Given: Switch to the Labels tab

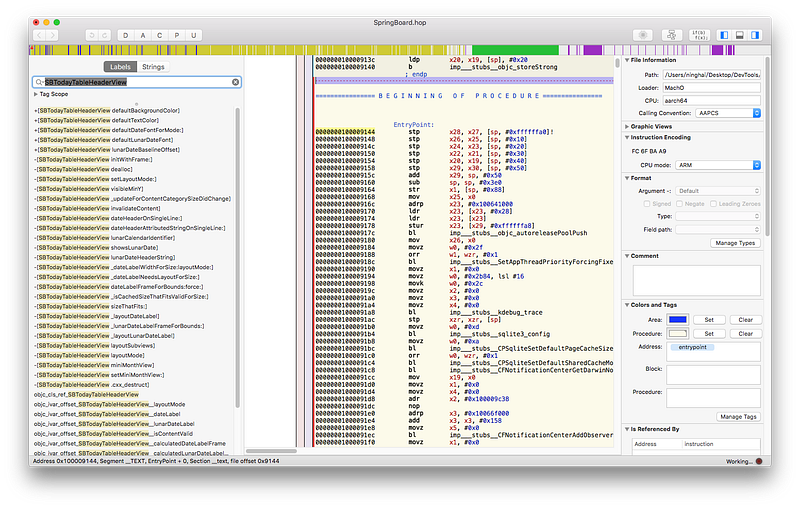Looking at the screenshot, I should [120, 67].
